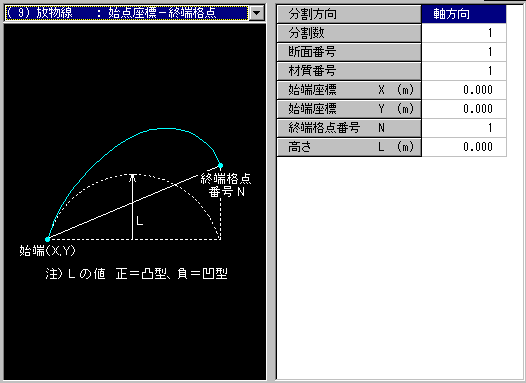The image size is (526, 383).
Task: Click the L height arrow in diagram
Action: coord(133,207)
